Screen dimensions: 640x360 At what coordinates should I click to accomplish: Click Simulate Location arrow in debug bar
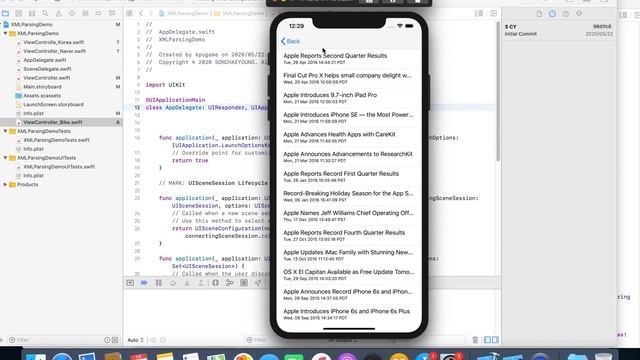click(258, 282)
